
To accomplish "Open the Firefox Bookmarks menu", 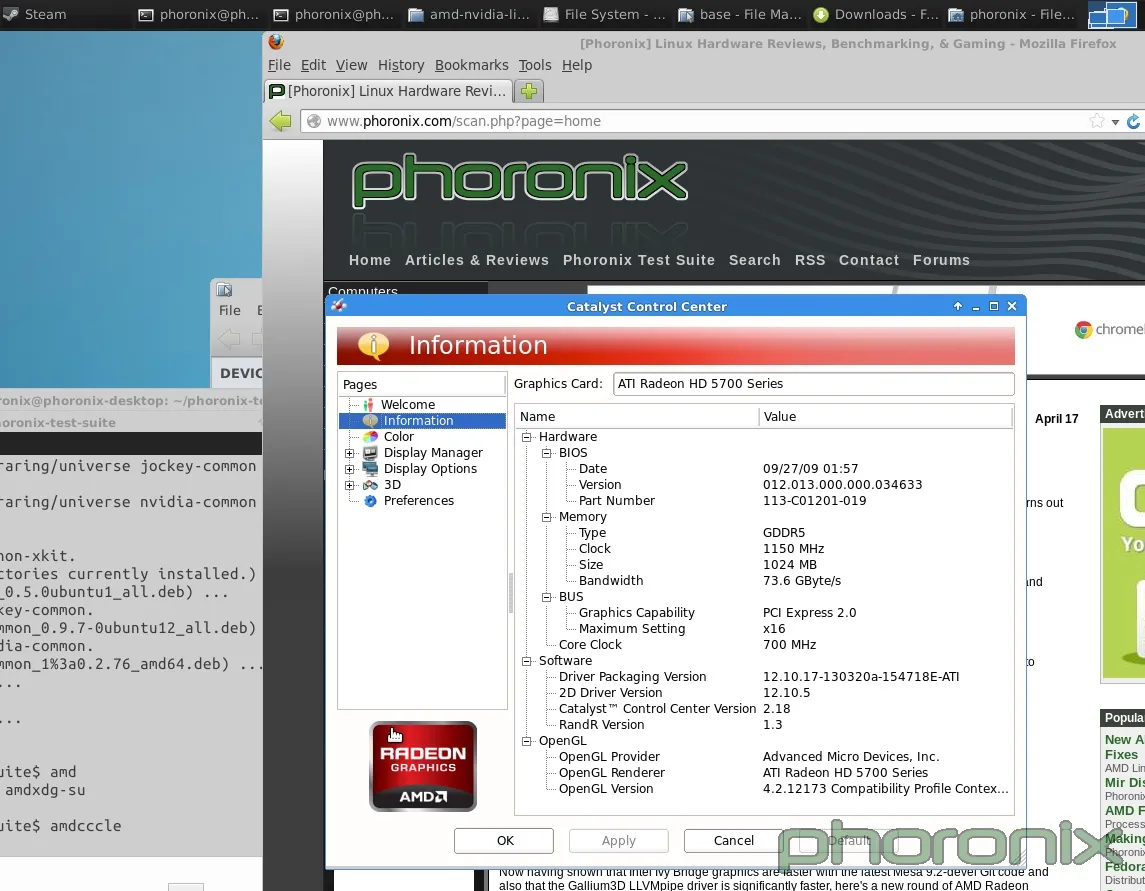I will click(472, 65).
